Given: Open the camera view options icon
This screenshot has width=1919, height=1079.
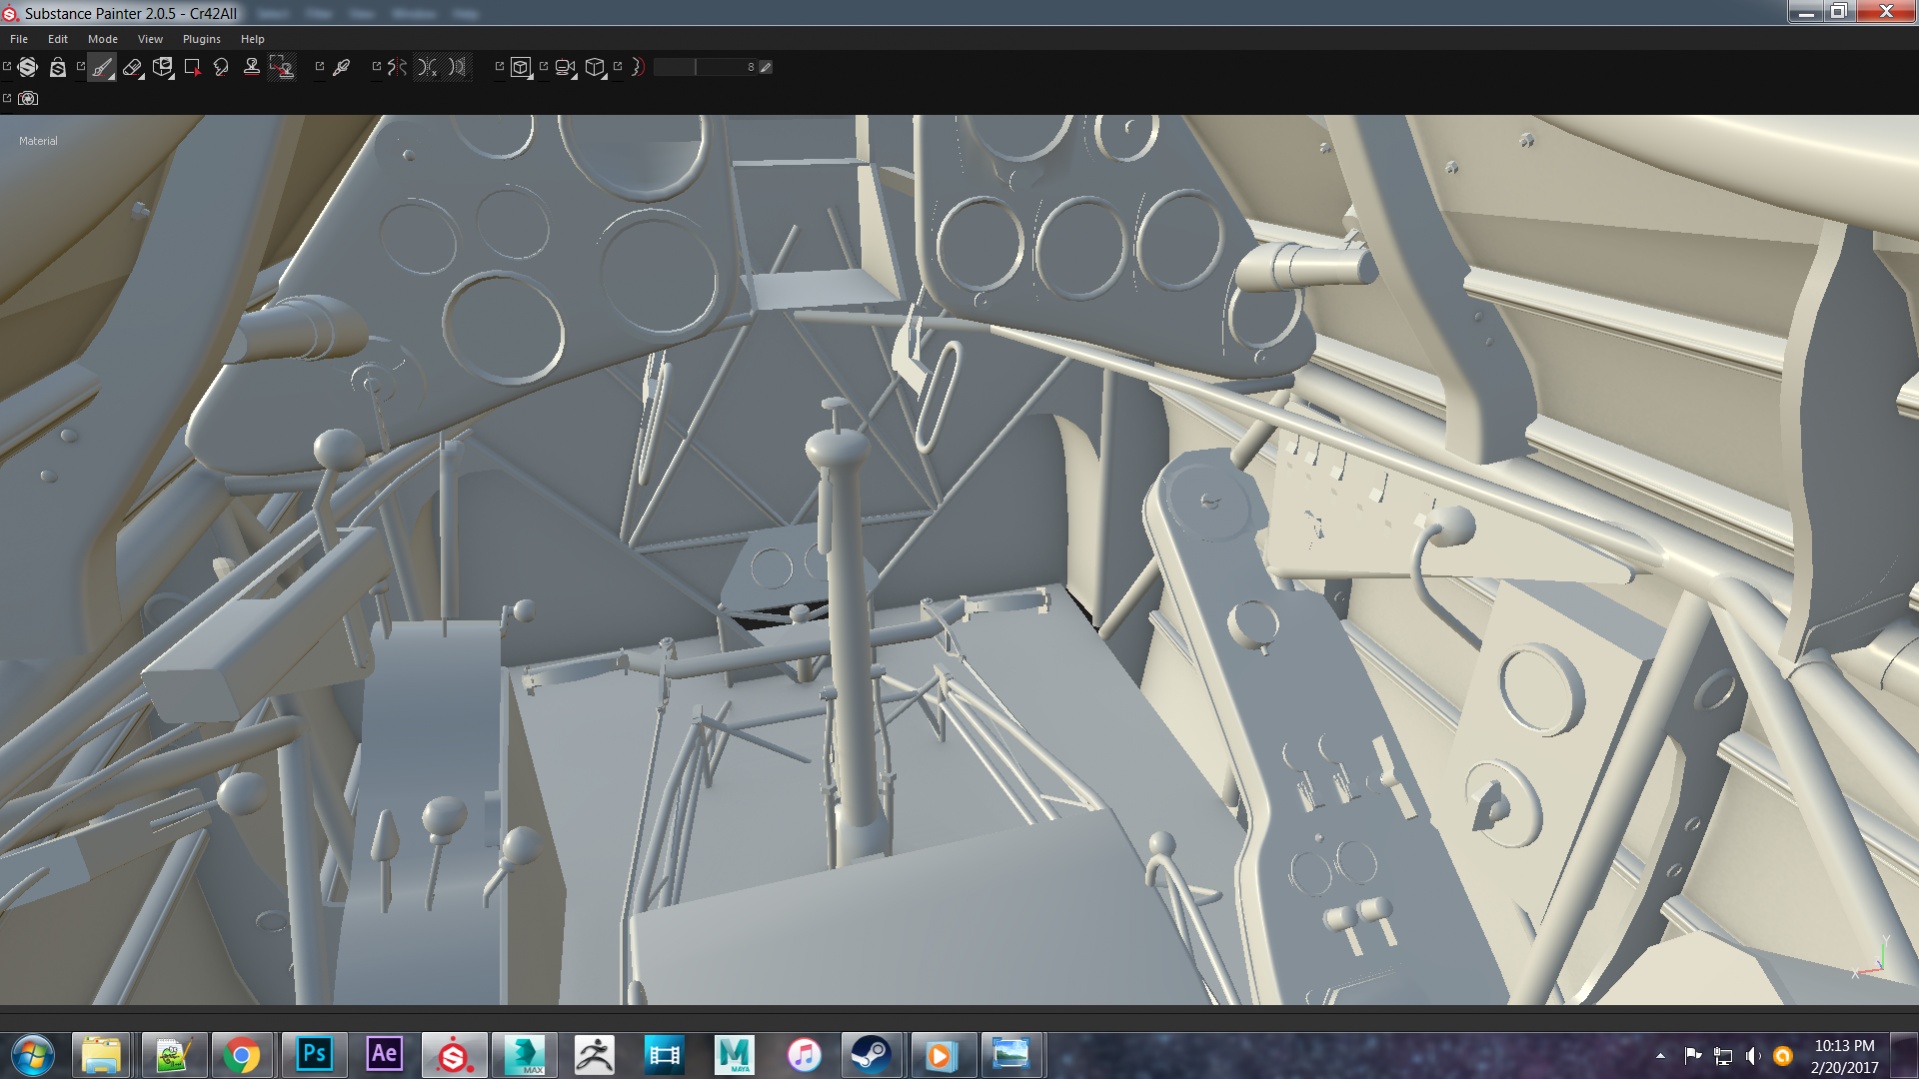Looking at the screenshot, I should coord(566,67).
